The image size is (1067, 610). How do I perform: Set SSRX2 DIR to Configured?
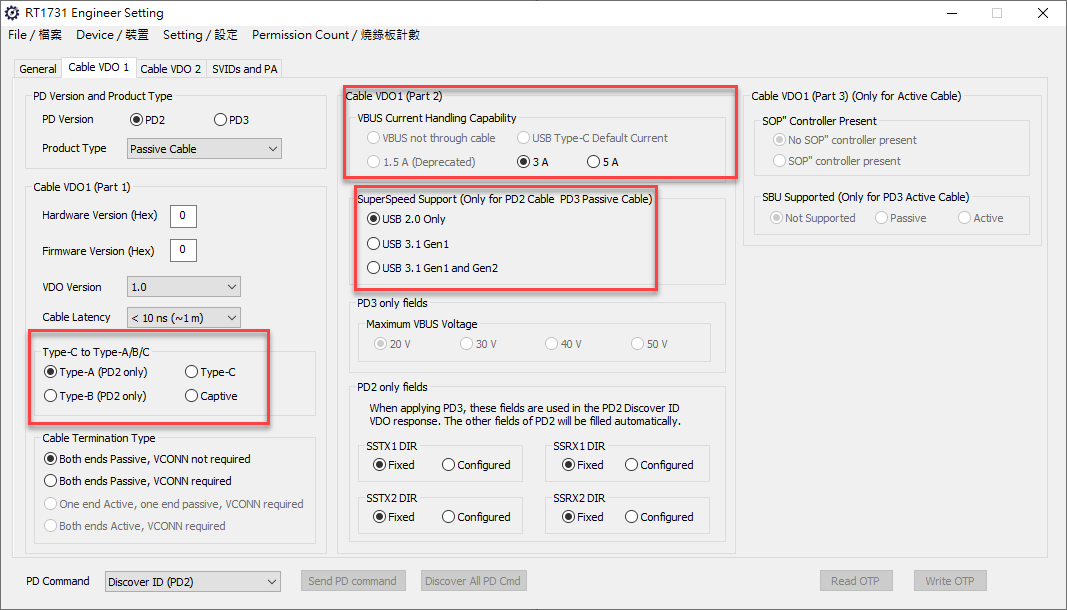tap(632, 517)
